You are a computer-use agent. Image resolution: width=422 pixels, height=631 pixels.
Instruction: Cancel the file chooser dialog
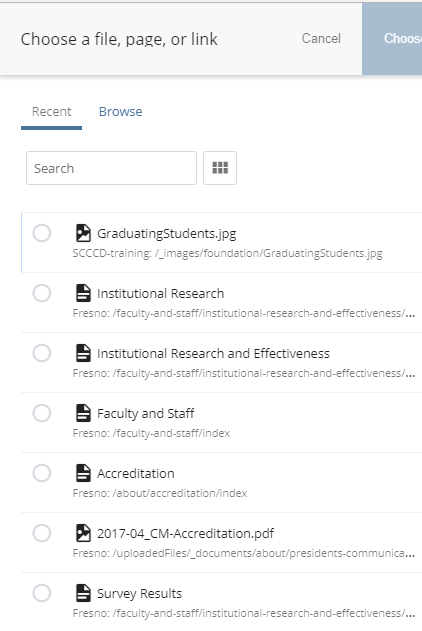coord(321,39)
